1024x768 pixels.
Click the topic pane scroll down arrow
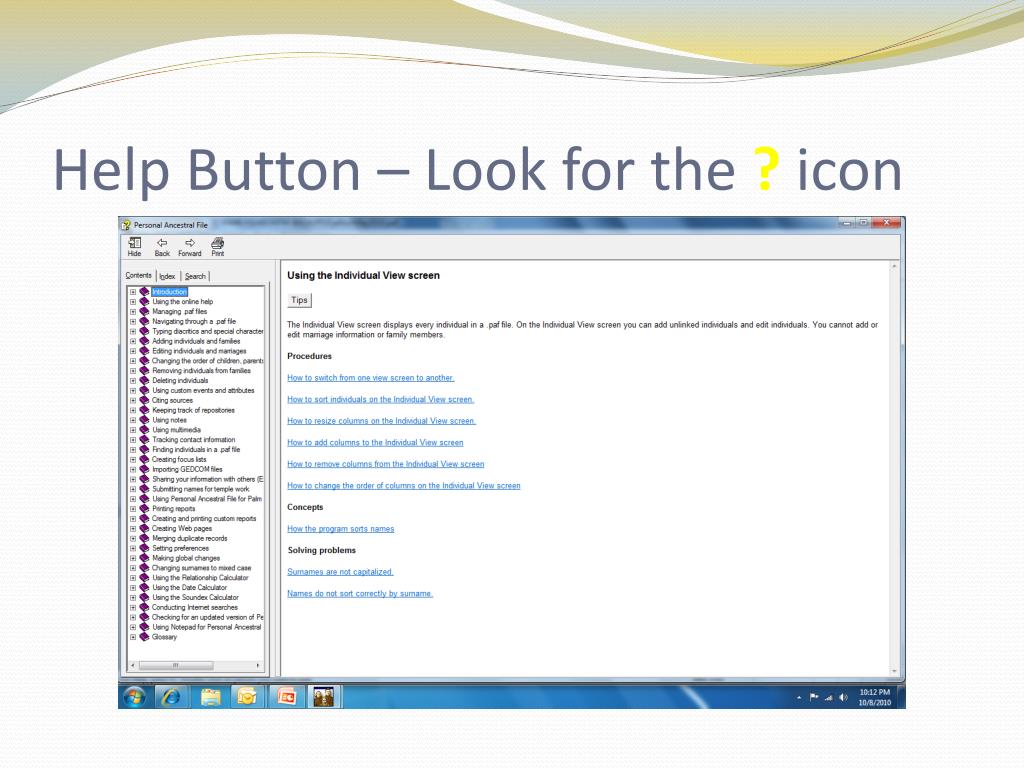pos(894,671)
